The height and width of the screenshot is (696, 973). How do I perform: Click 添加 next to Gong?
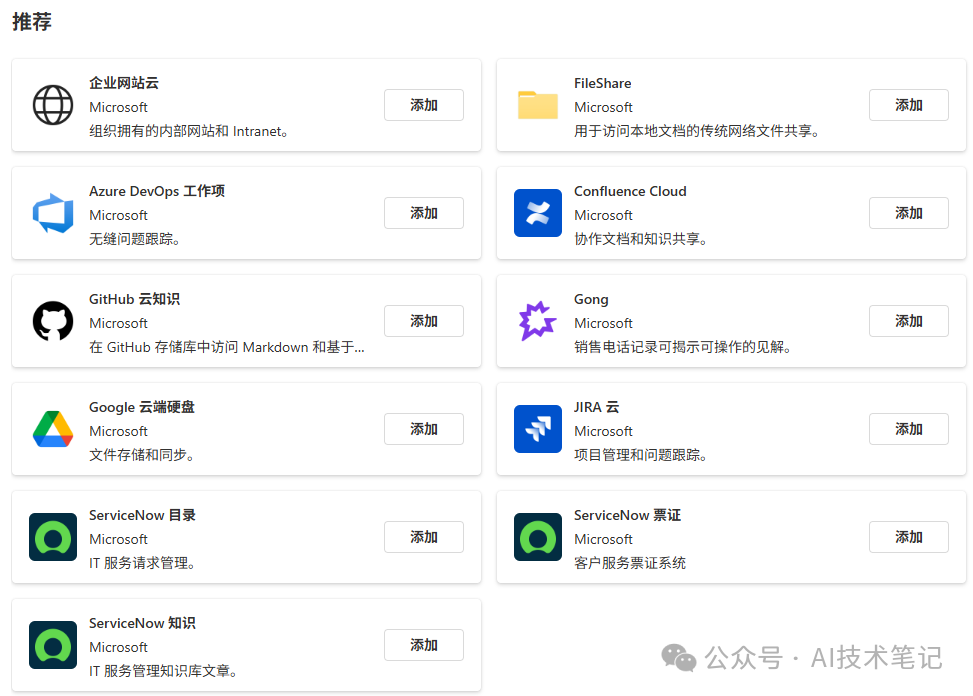click(908, 321)
